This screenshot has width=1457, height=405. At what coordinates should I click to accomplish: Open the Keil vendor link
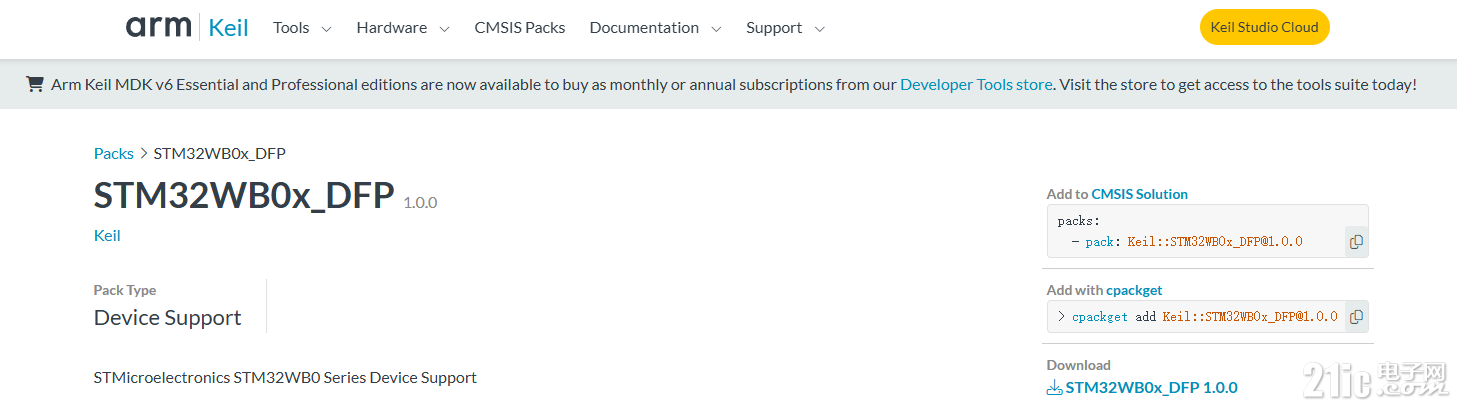pos(107,235)
